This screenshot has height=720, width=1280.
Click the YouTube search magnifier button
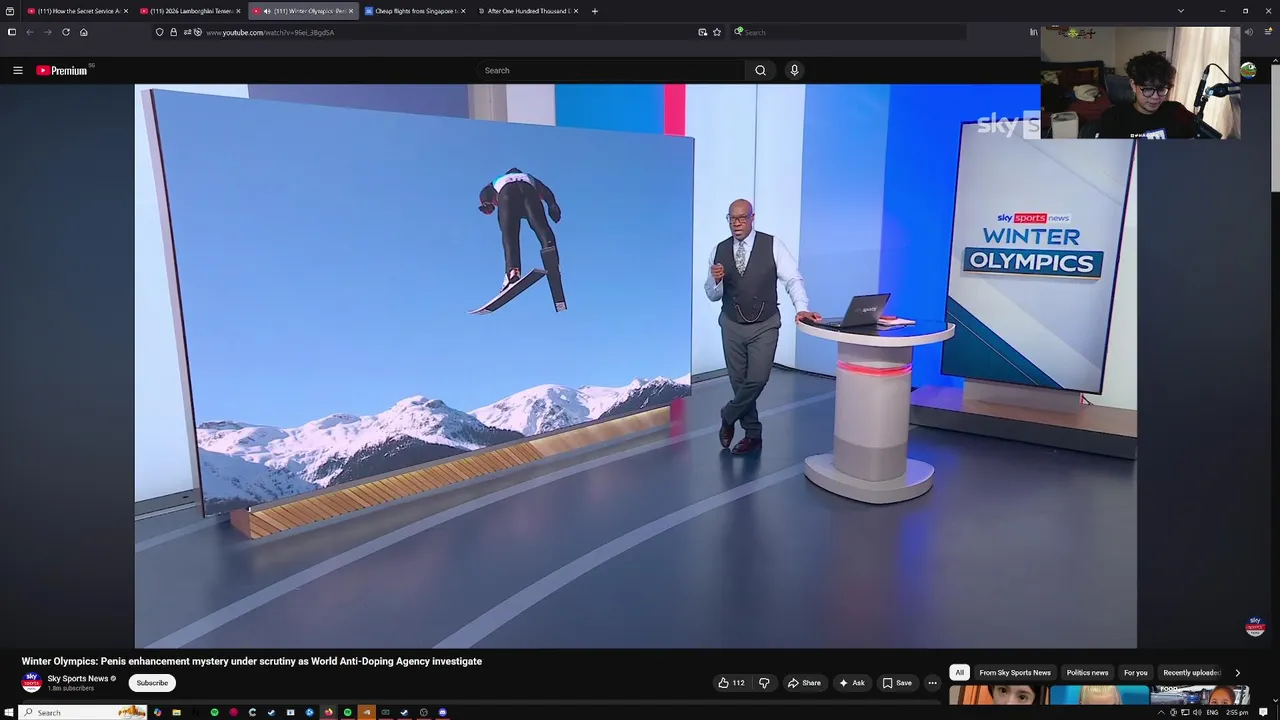[x=760, y=70]
